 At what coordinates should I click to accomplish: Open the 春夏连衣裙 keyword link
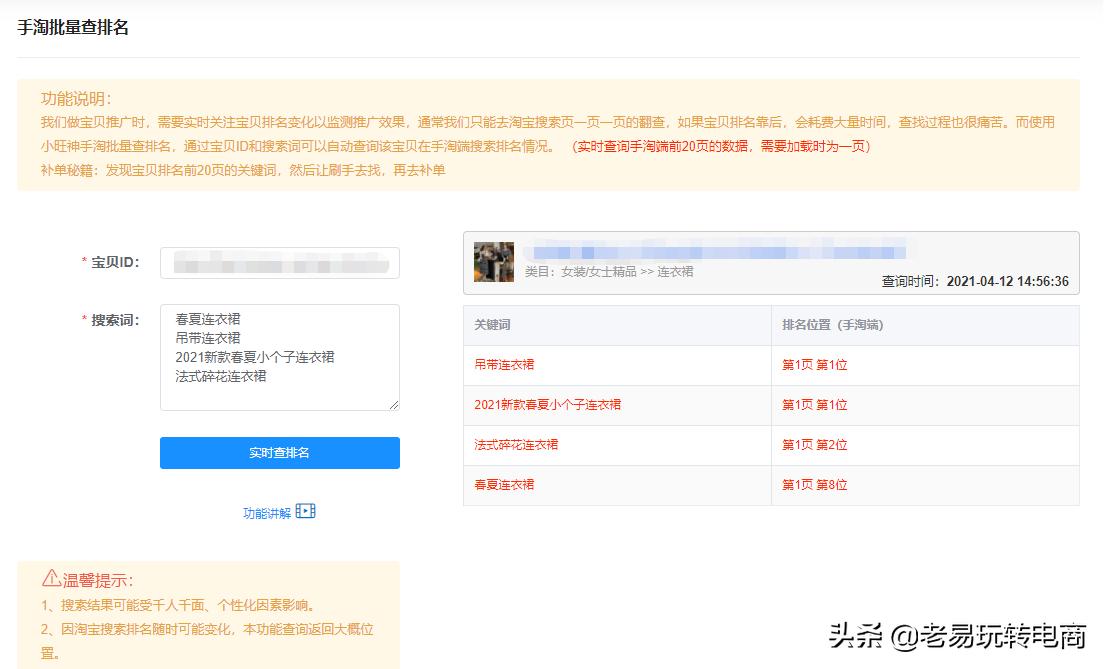pos(504,485)
